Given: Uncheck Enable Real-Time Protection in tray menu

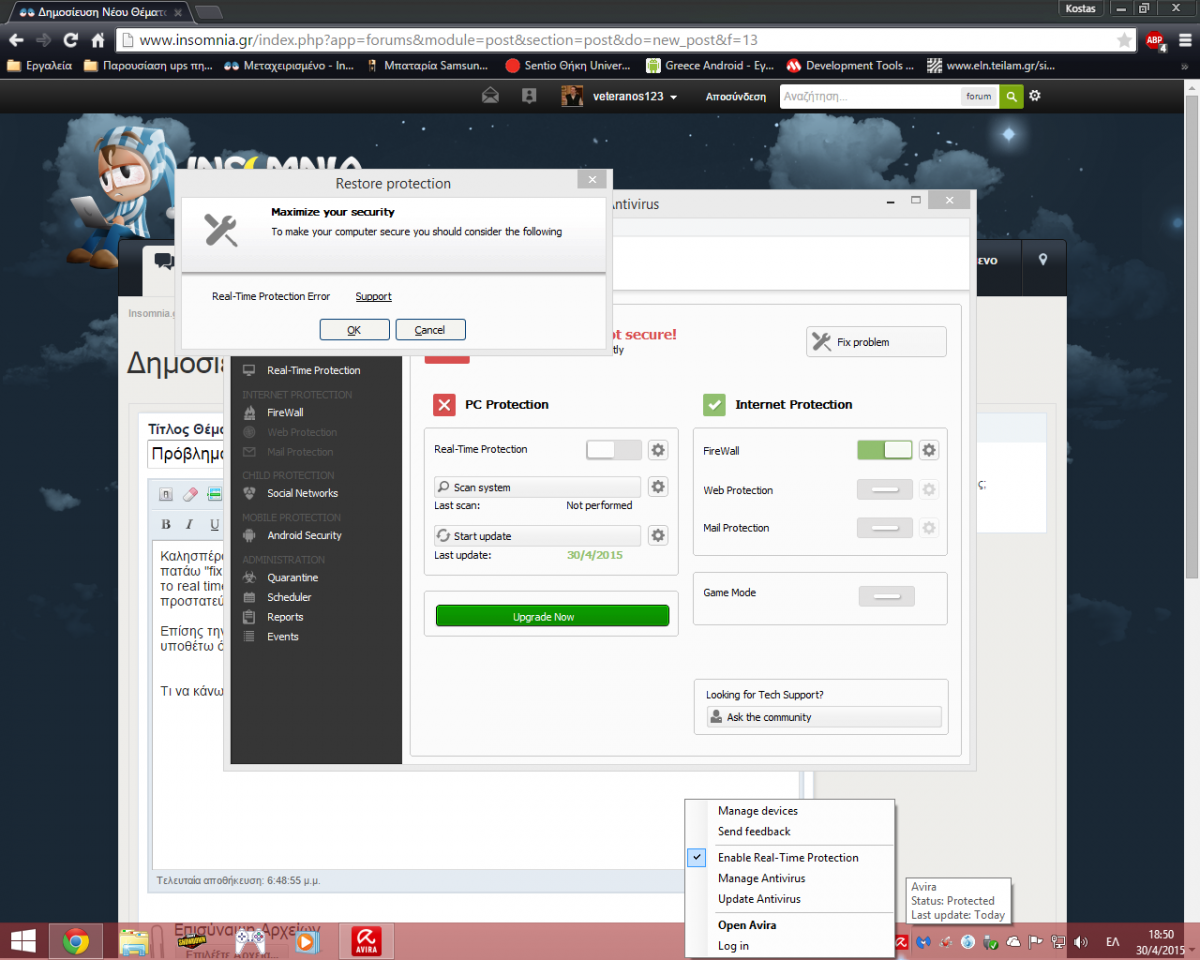Looking at the screenshot, I should pos(789,857).
